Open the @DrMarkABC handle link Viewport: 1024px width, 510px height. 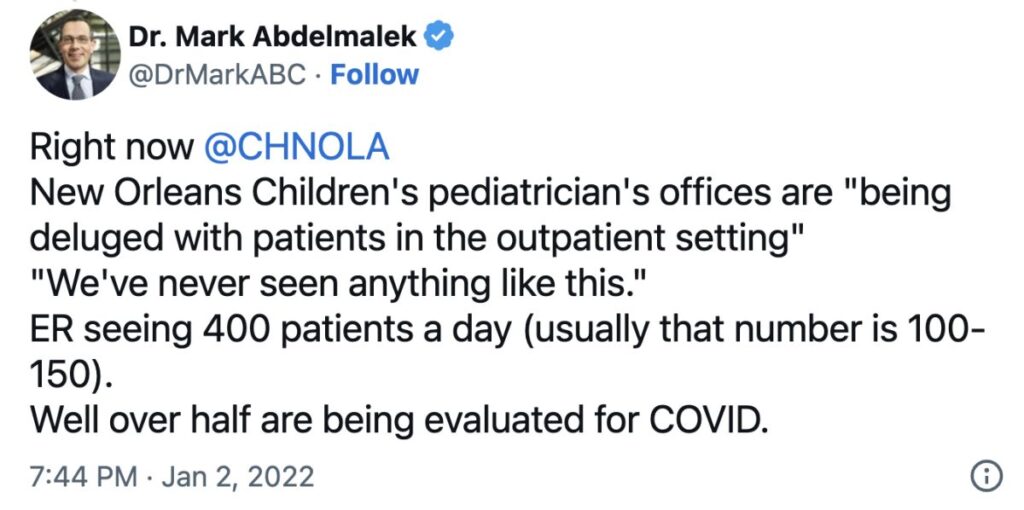click(217, 76)
